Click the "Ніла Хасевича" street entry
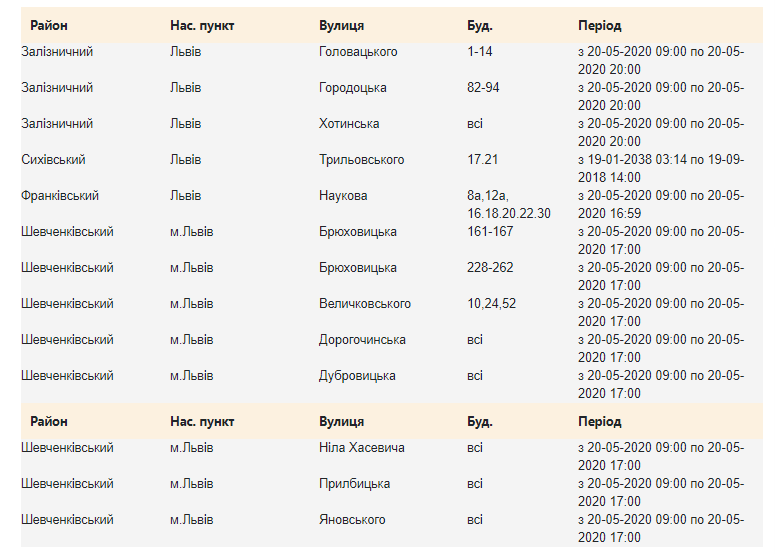The height and width of the screenshot is (558, 775). click(x=361, y=448)
